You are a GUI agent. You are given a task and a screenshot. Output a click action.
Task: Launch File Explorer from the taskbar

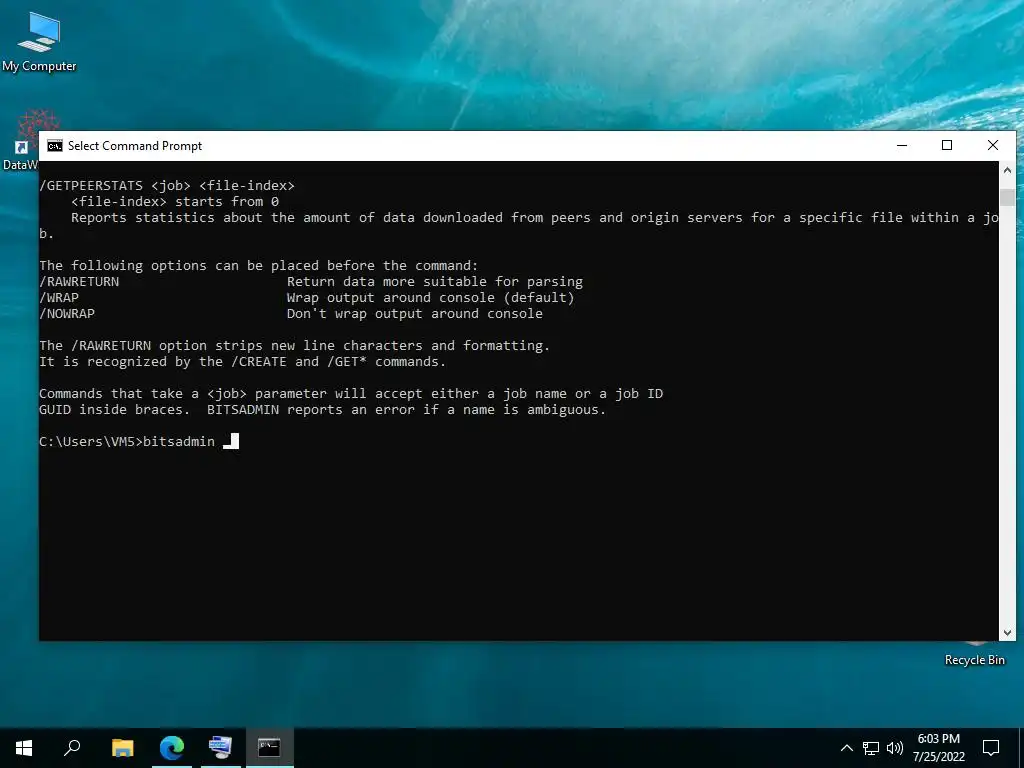tap(122, 748)
